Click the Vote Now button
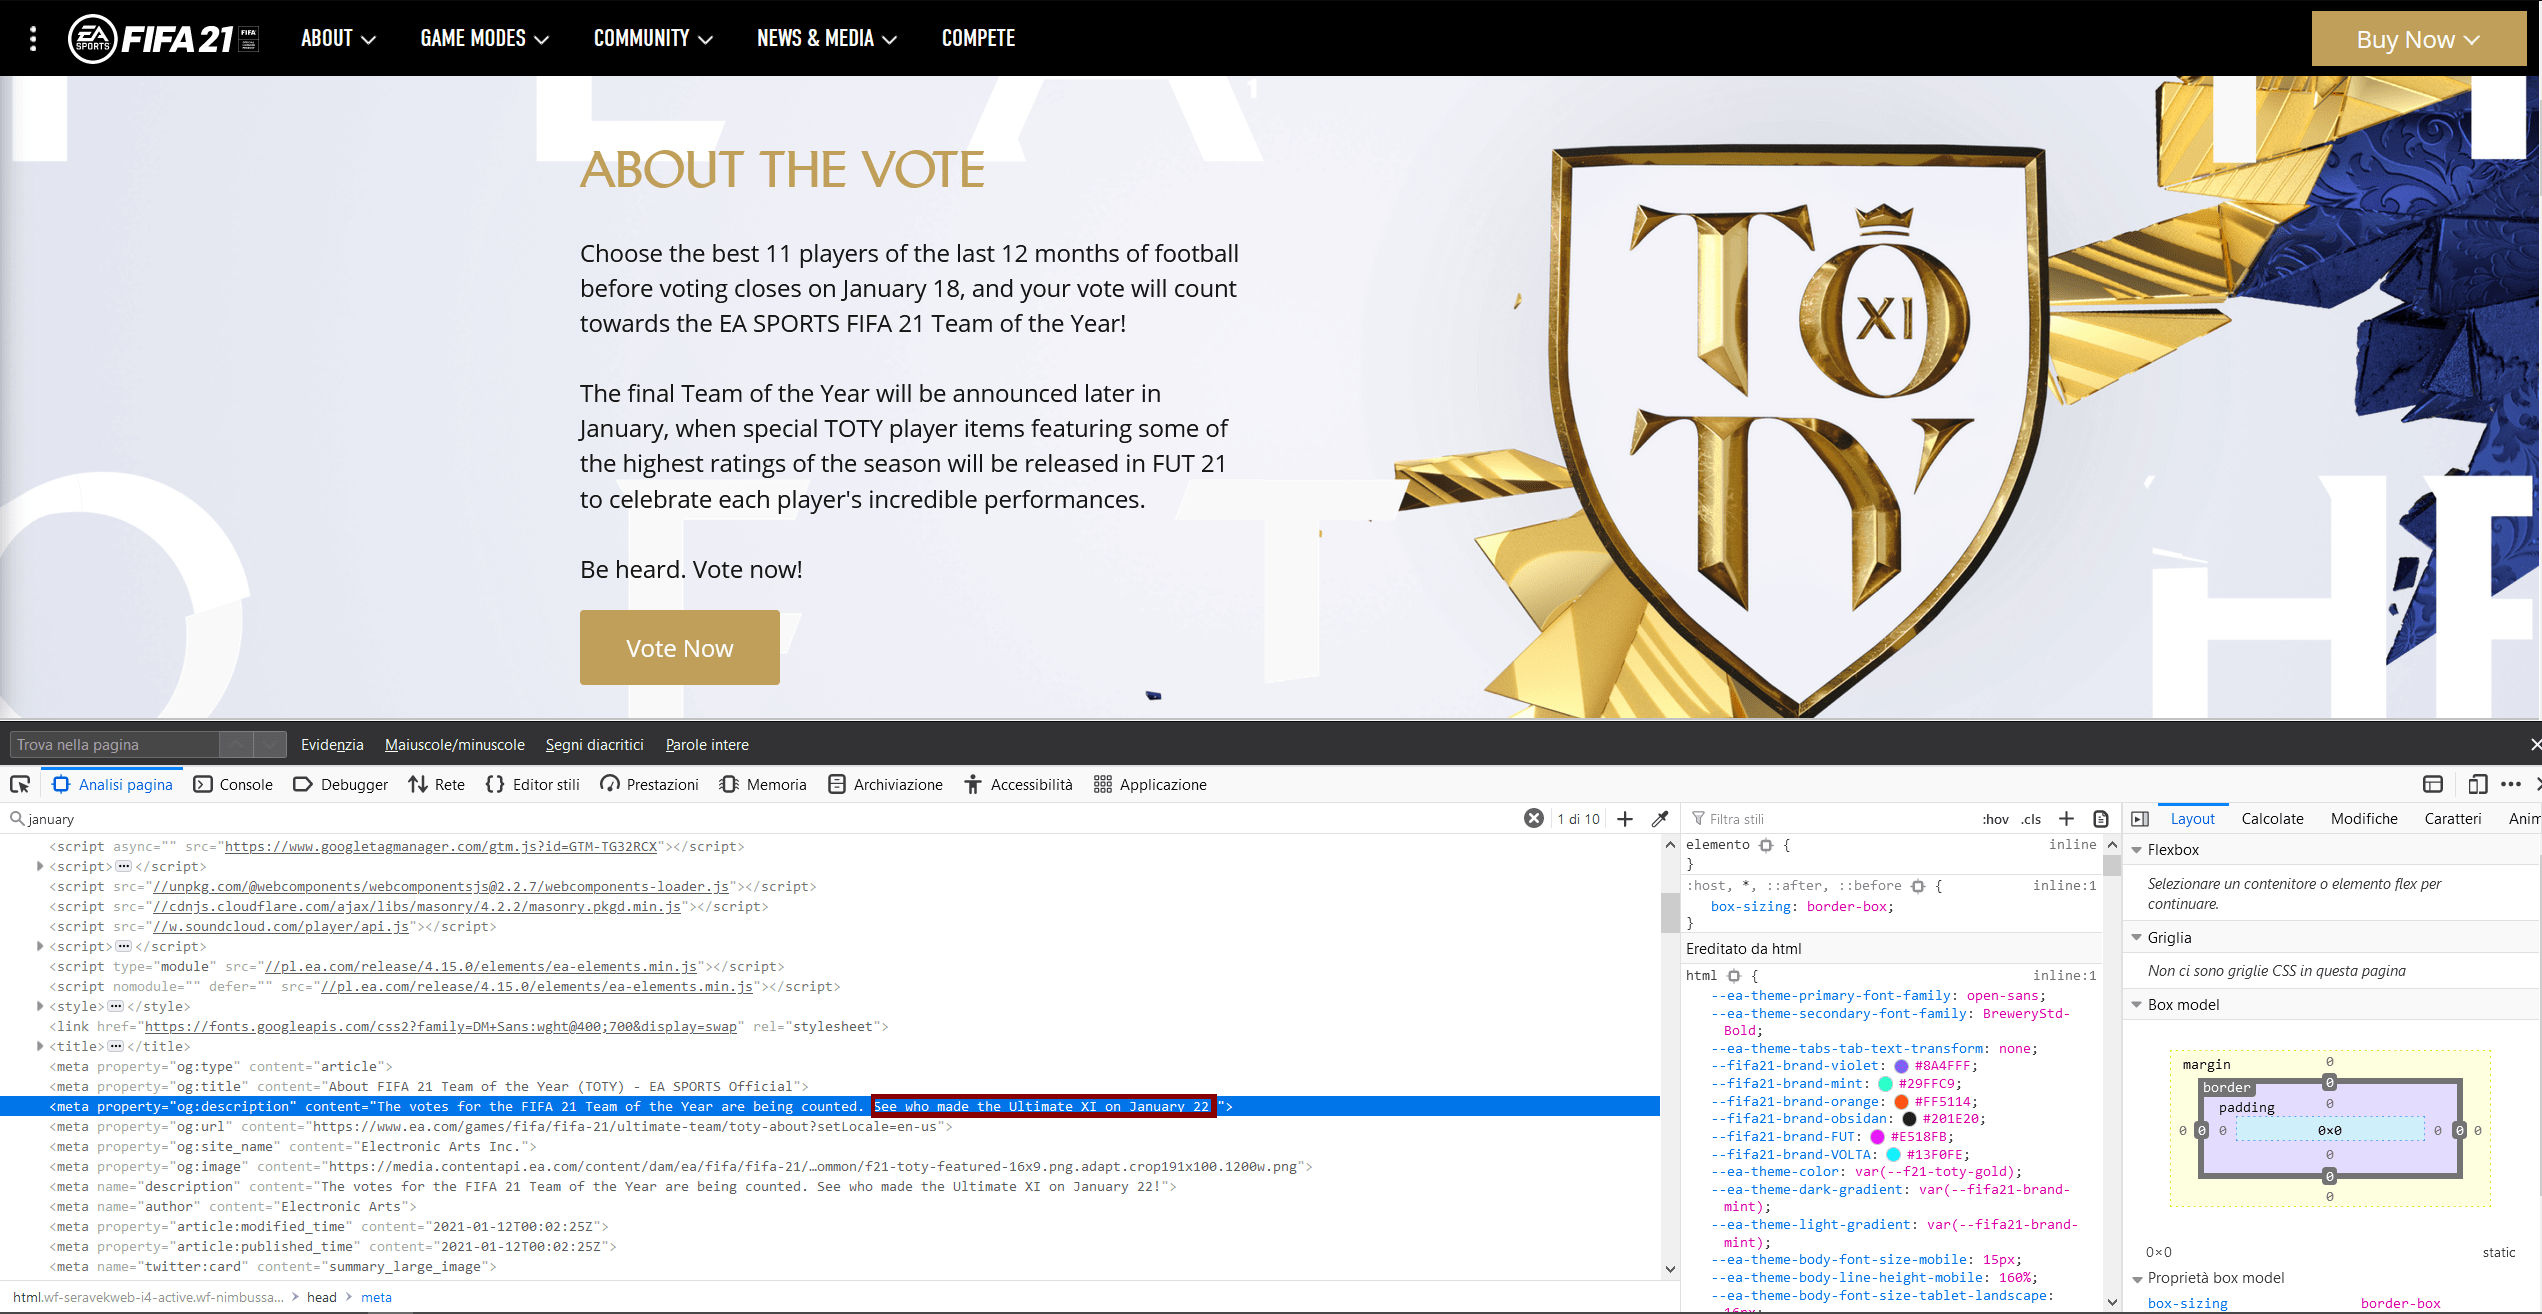Screen dimensions: 2542x1314 (x=680, y=648)
